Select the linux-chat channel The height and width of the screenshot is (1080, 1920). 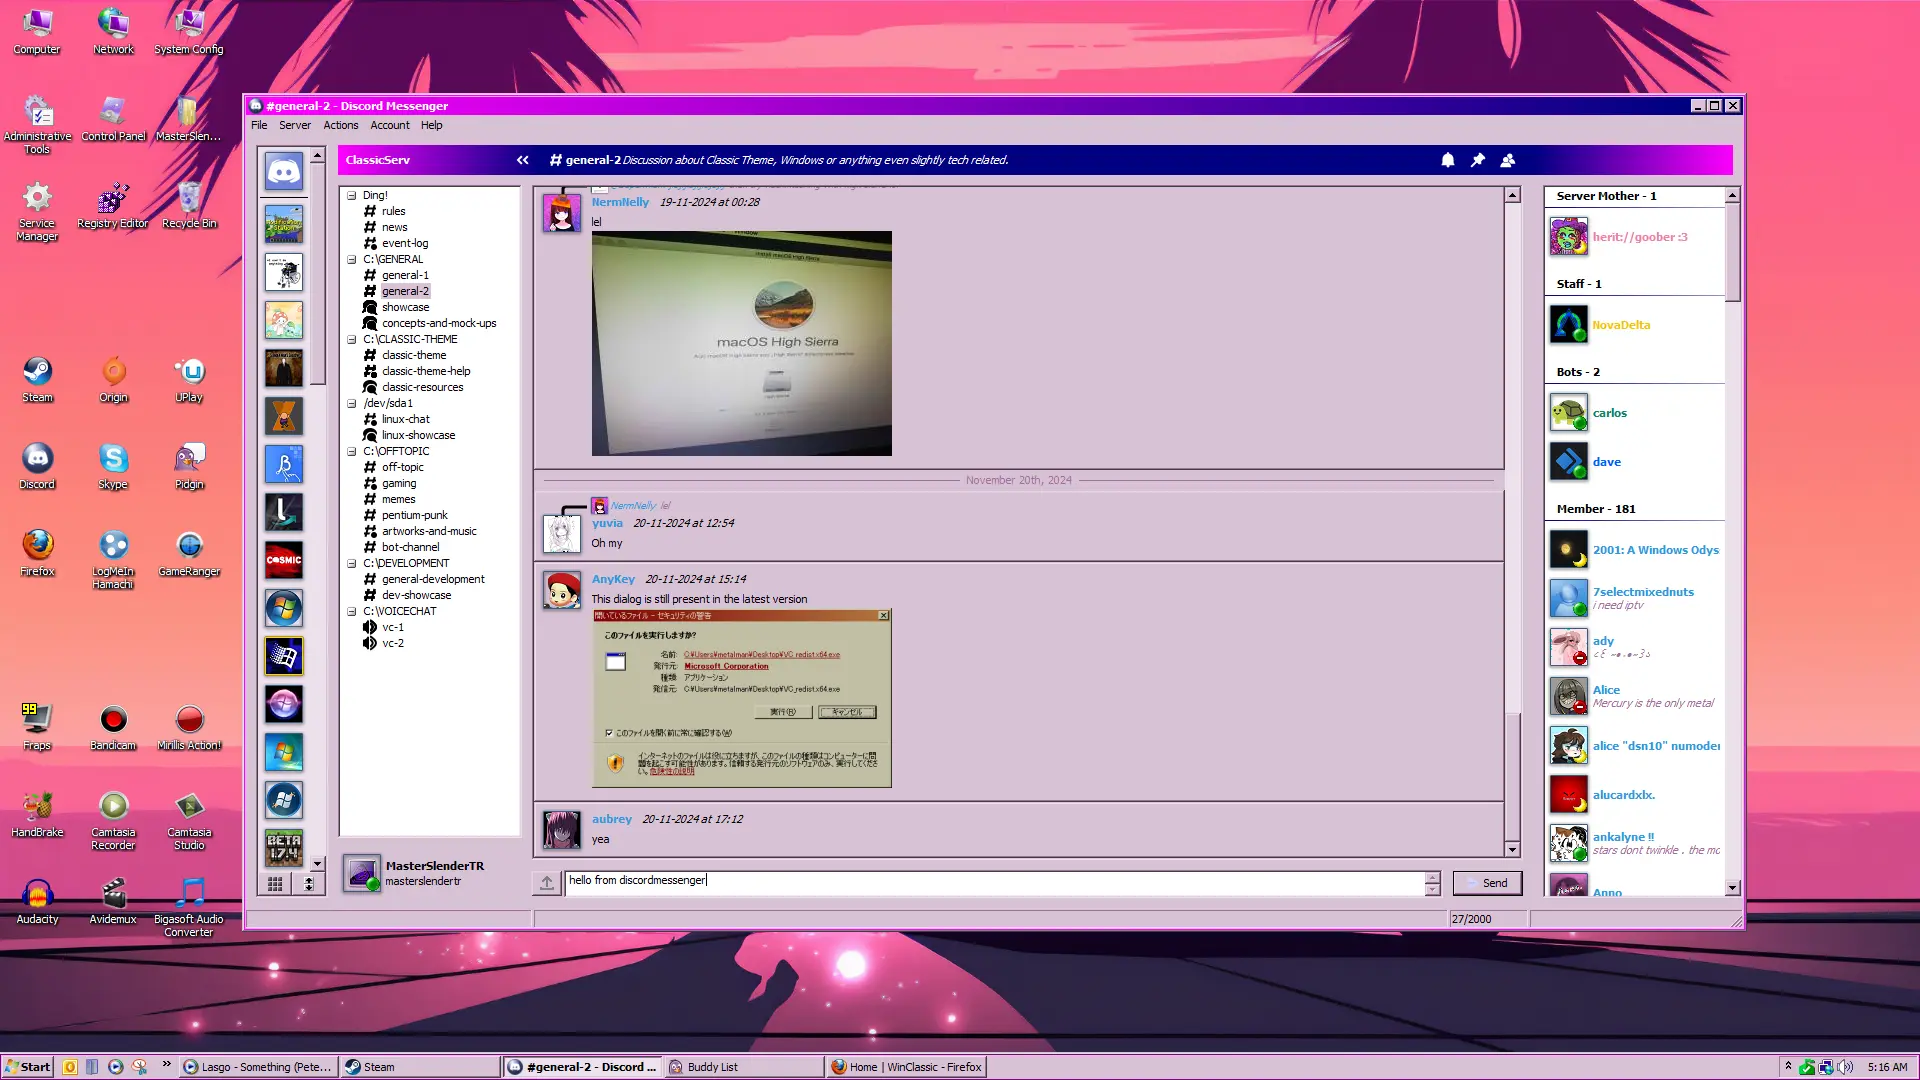click(x=405, y=420)
